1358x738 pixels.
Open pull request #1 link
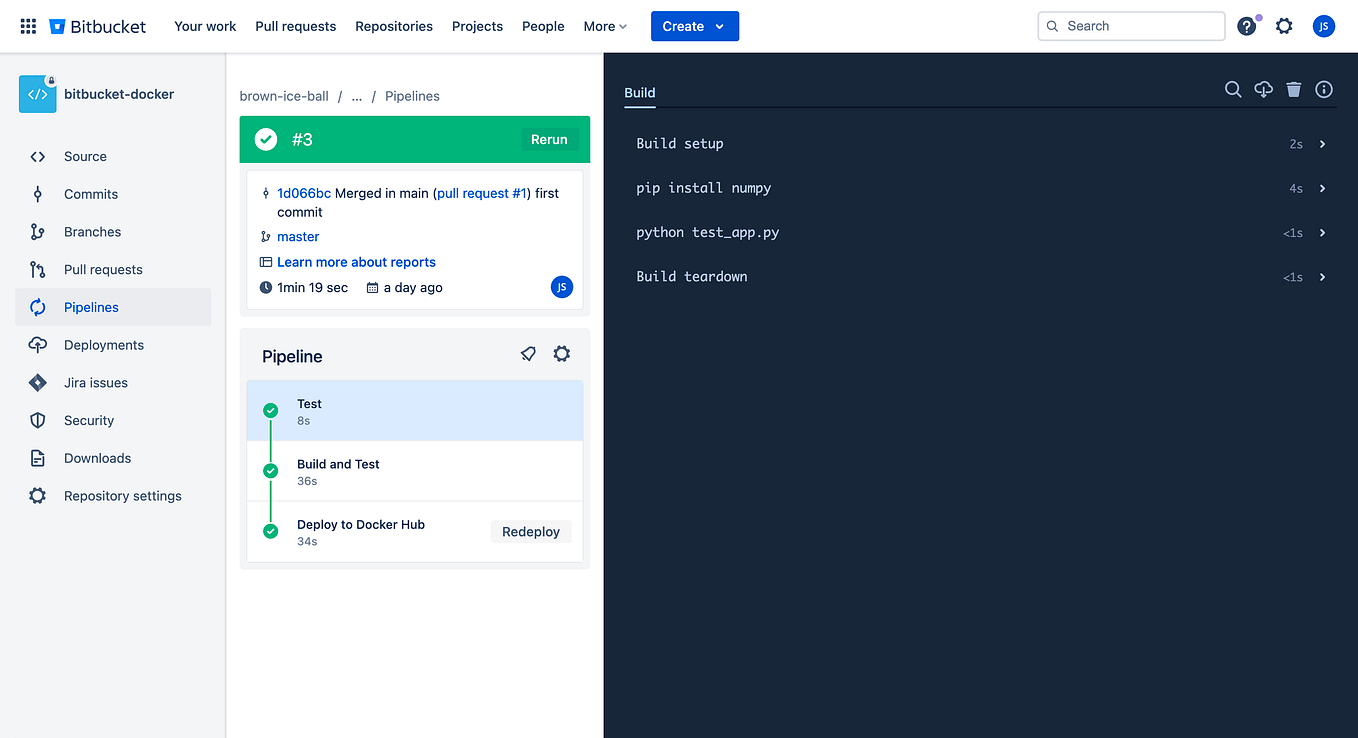(x=481, y=192)
